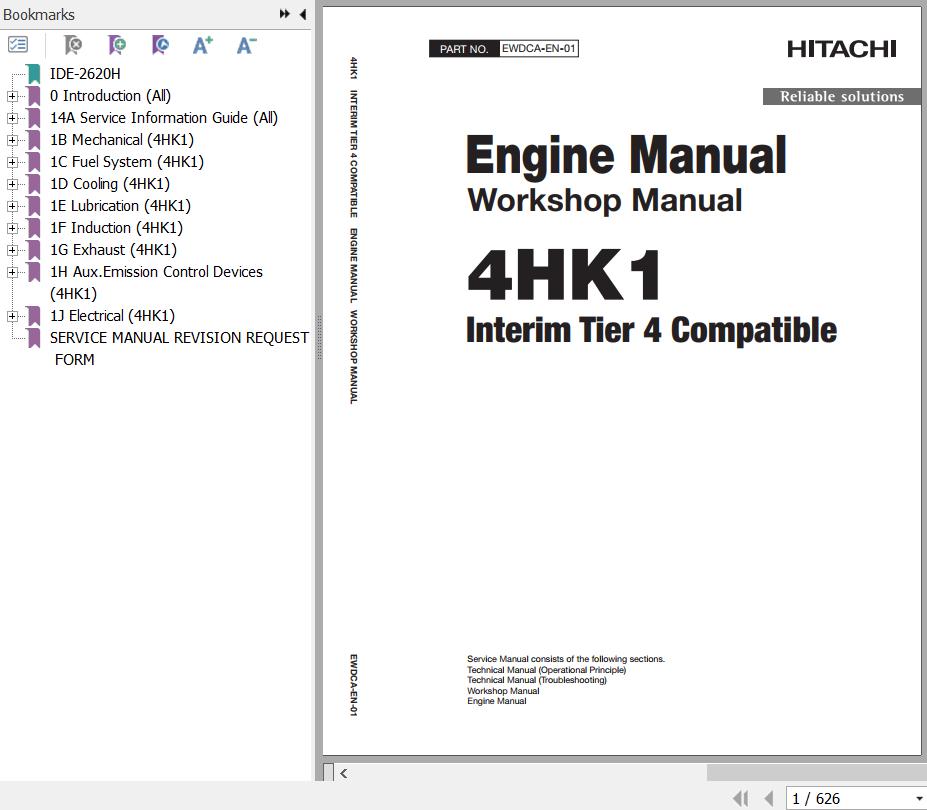Expand the 1D Cooling (4HK1) node
Image resolution: width=927 pixels, height=810 pixels.
12,184
